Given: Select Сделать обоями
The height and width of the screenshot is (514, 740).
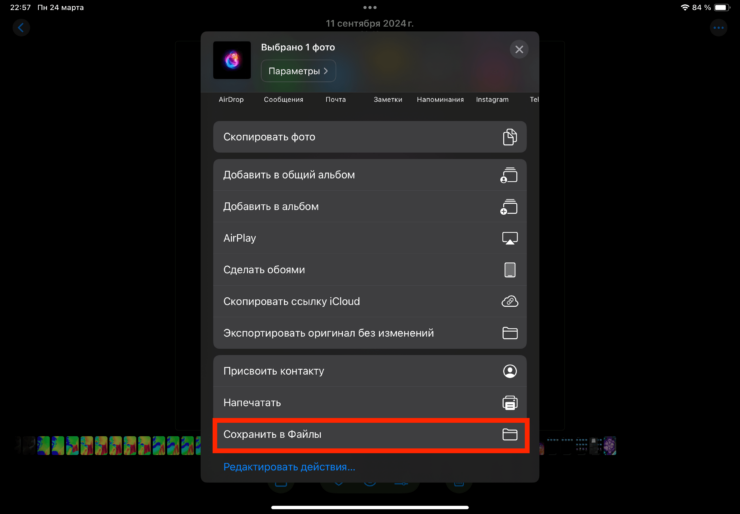Looking at the screenshot, I should [369, 270].
